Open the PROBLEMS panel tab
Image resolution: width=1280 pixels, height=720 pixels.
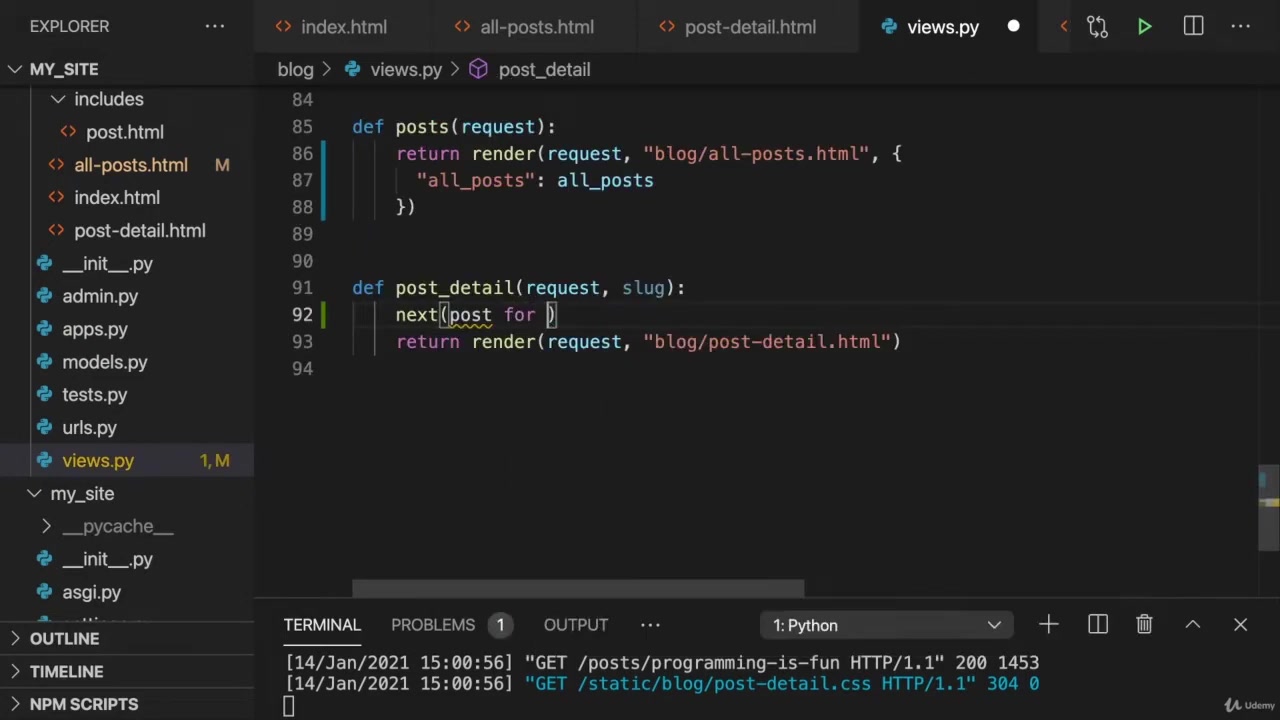433,625
